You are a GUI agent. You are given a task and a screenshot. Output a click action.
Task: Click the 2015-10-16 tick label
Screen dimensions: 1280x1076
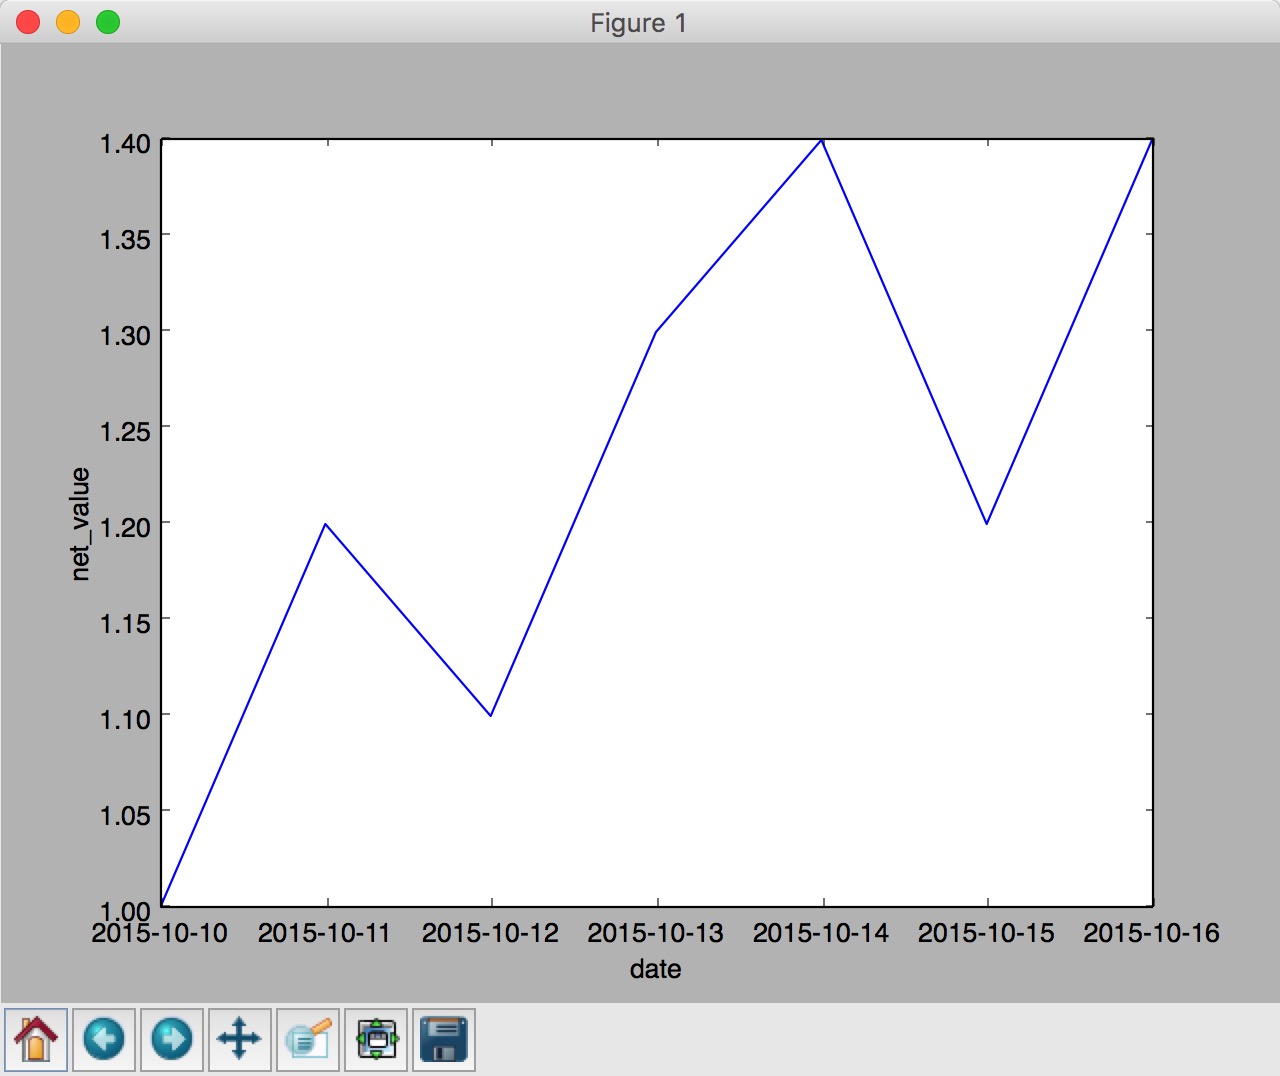pyautogui.click(x=1152, y=933)
